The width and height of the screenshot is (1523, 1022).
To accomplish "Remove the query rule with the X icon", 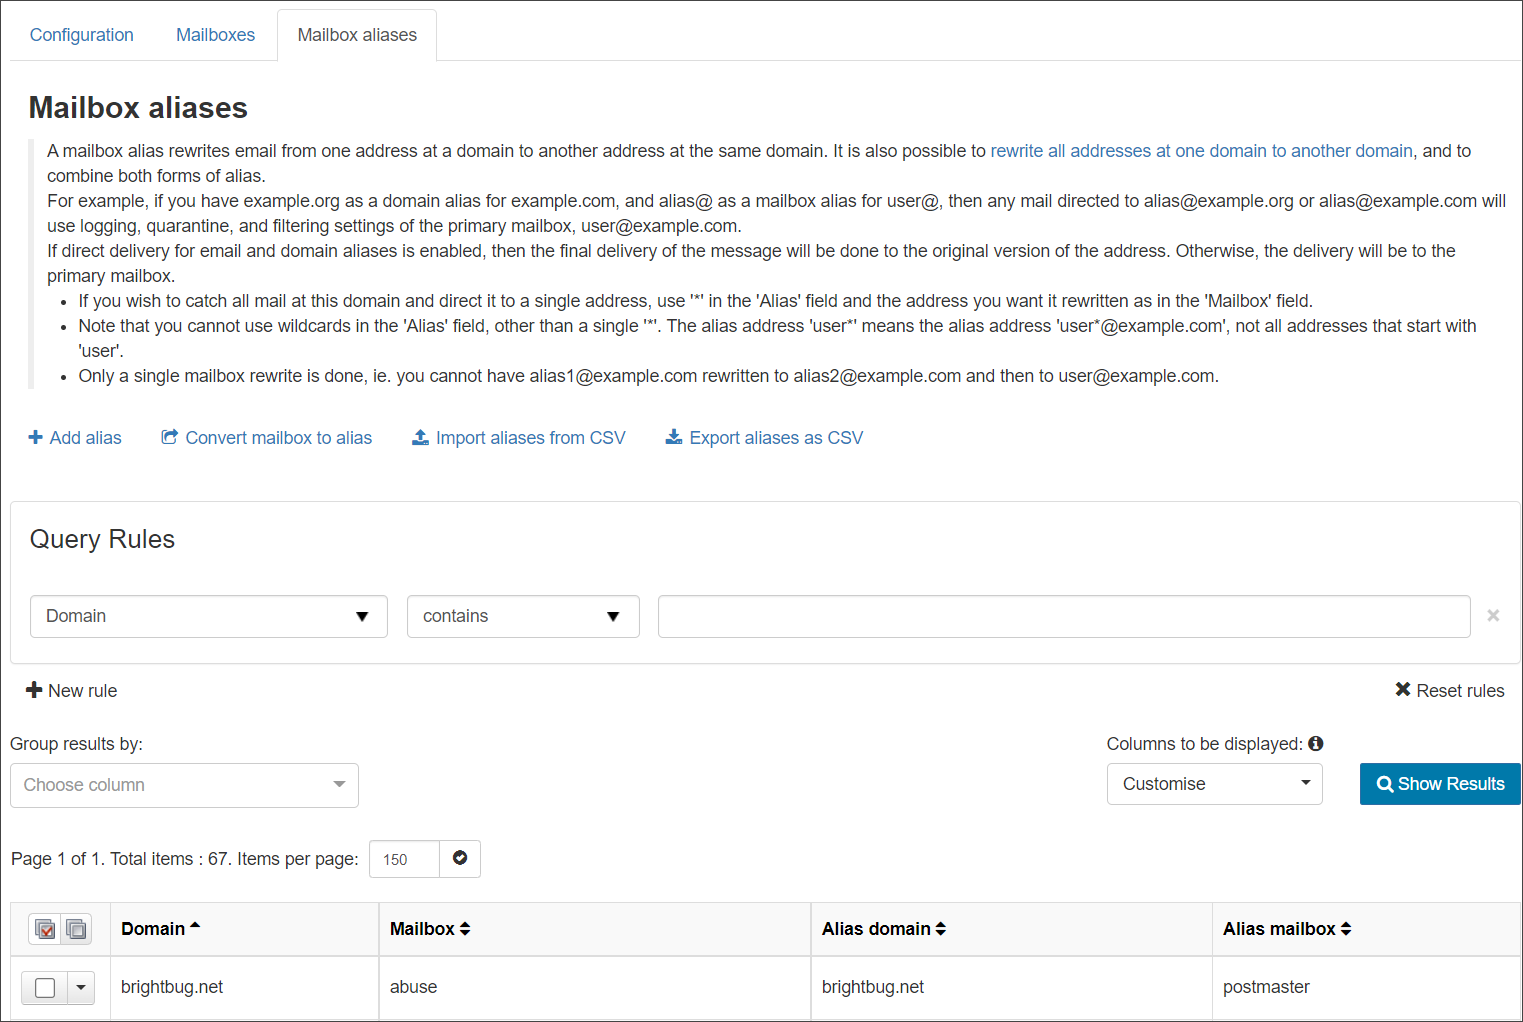I will pos(1492,616).
